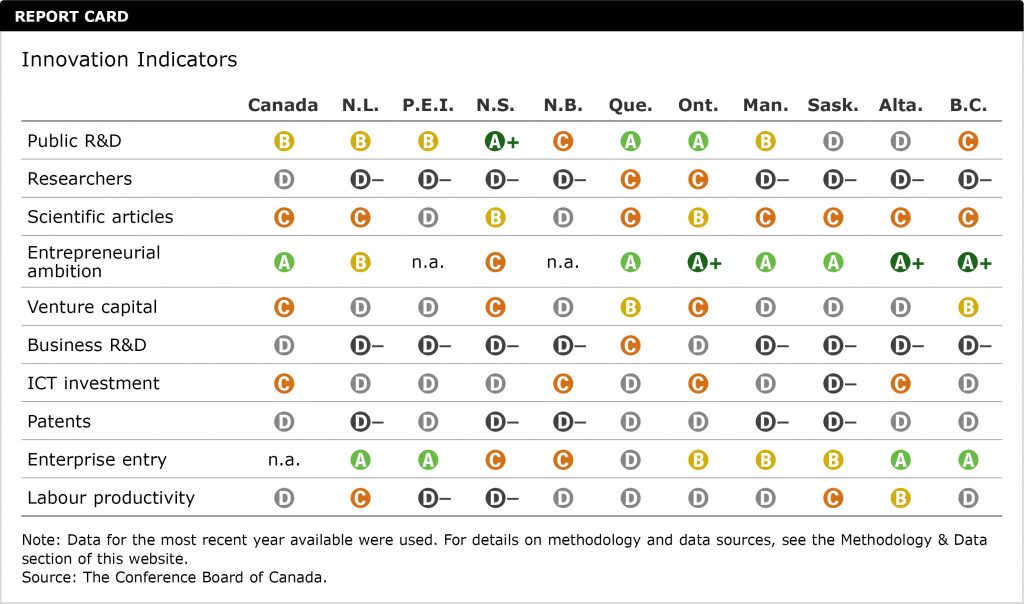The width and height of the screenshot is (1024, 604).
Task: Click P.E.I. n.a. cell for Entrepreneurial ambition
Action: [x=428, y=262]
